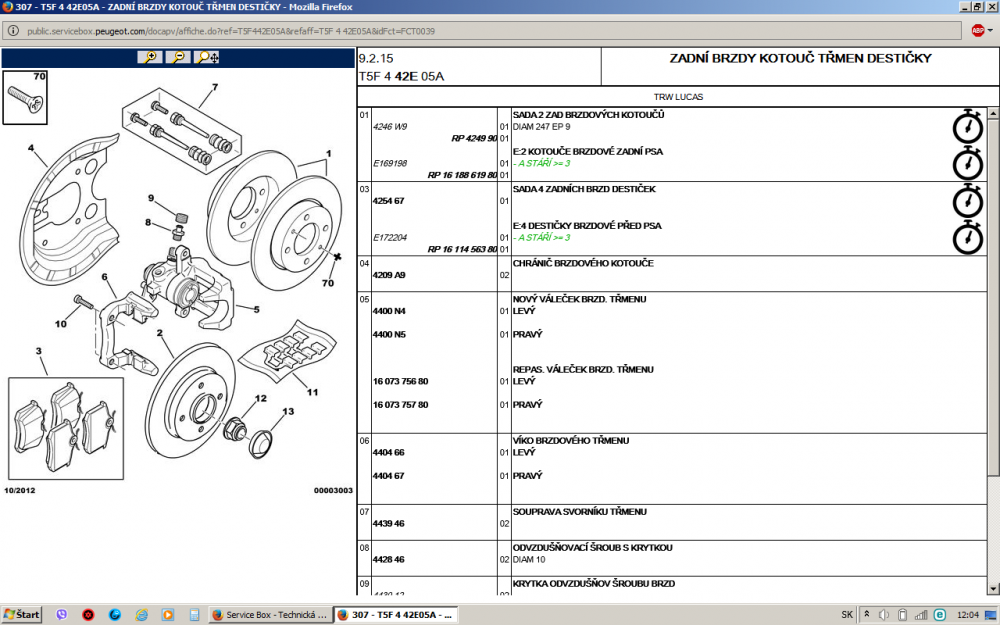Click the battery tray icon
The height and width of the screenshot is (625, 1000).
point(902,615)
